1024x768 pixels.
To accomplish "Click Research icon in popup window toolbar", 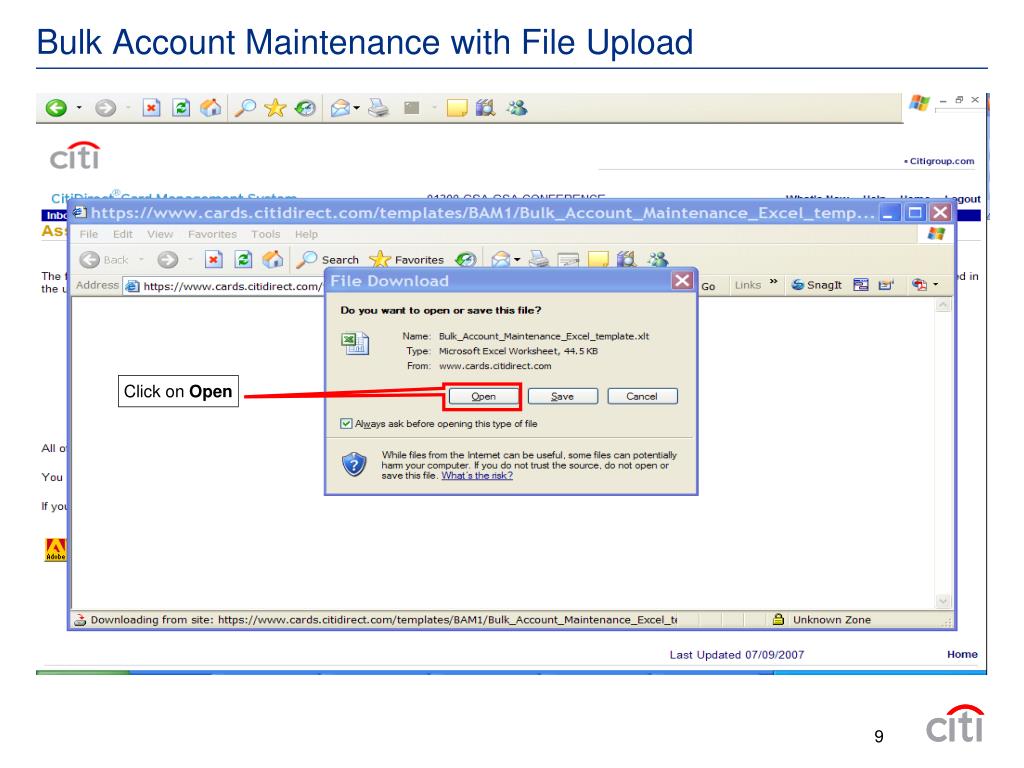I will pos(626,260).
